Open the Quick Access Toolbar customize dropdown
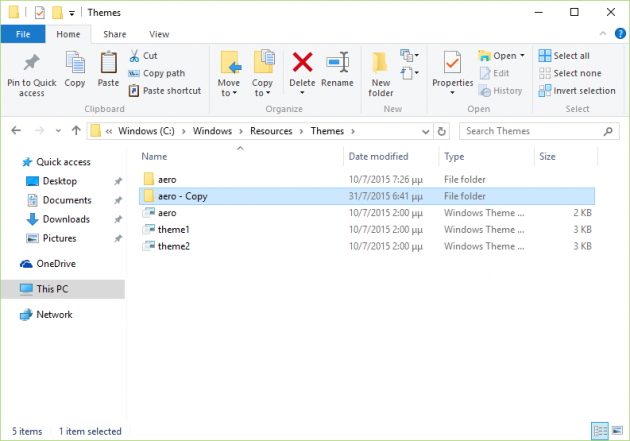This screenshot has height=441, width=630. 72,13
